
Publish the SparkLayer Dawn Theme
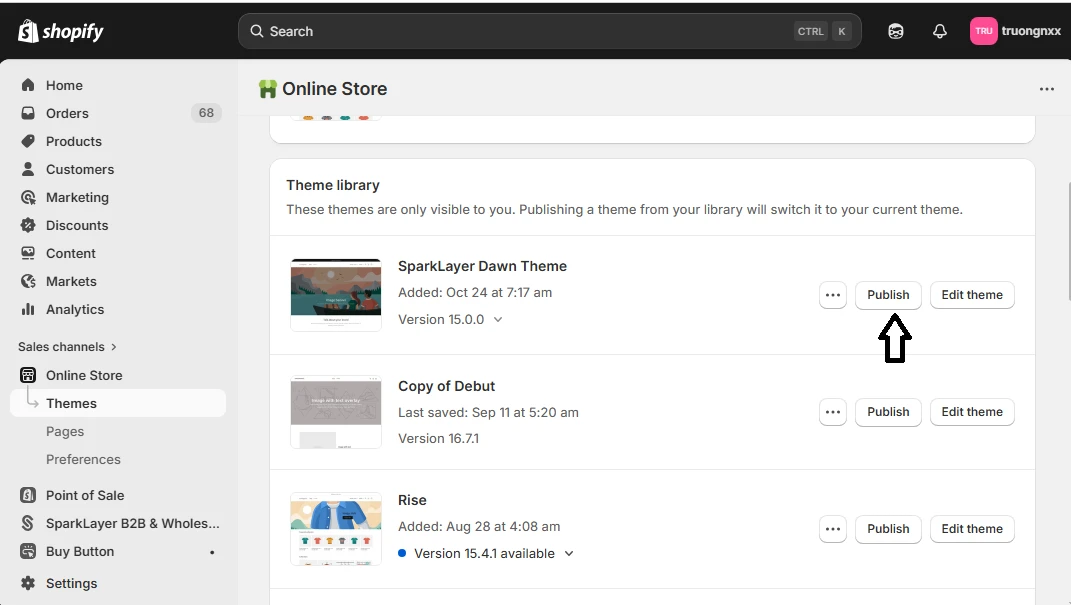coord(888,295)
